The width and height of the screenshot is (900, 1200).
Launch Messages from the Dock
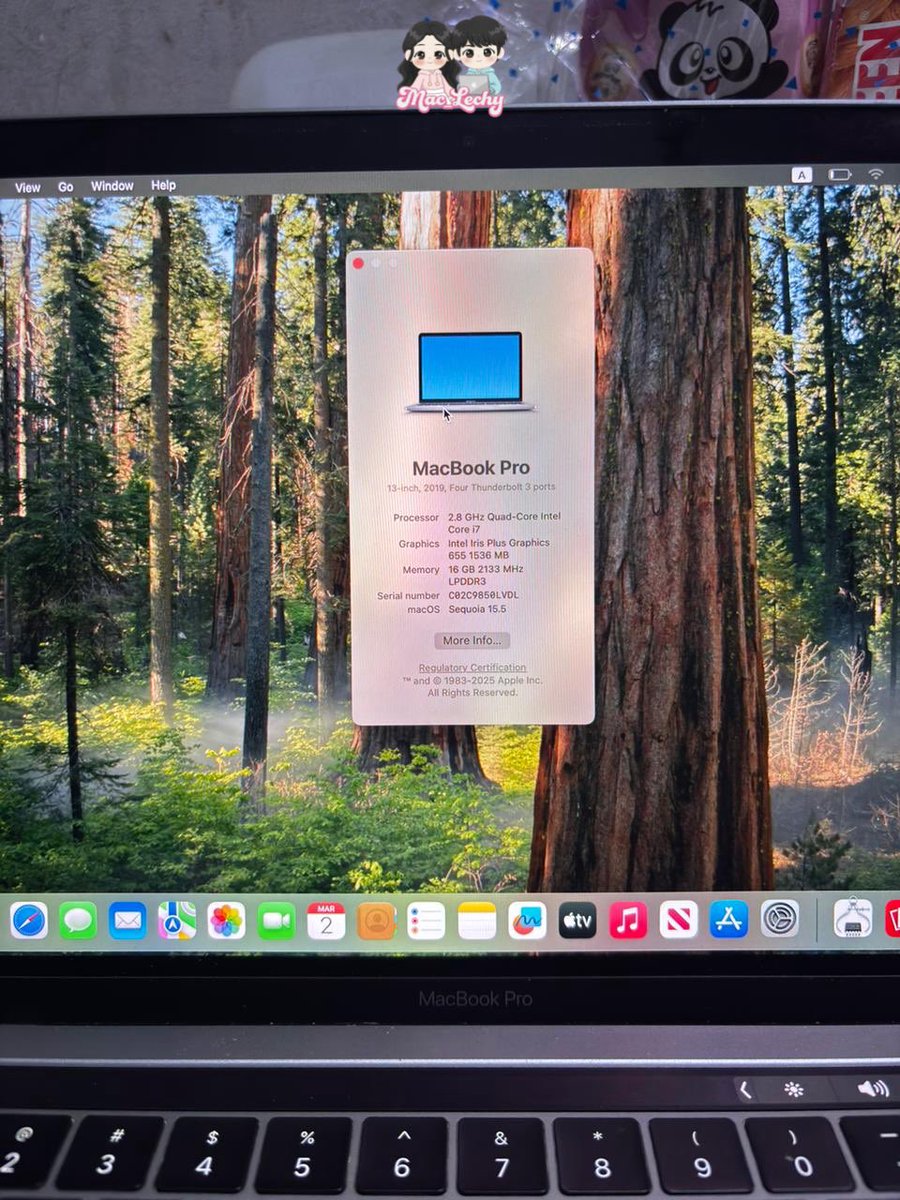pyautogui.click(x=78, y=920)
